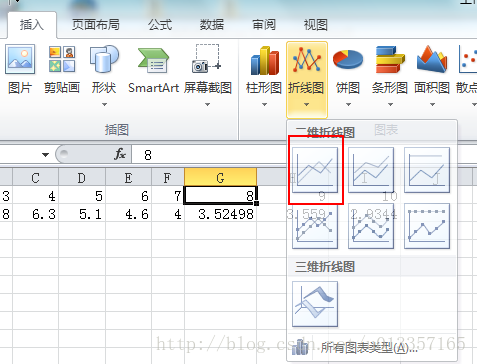This screenshot has height=364, width=477.
Task: Click the Screenshot (屏幕截图) camera icon
Action: [207, 59]
